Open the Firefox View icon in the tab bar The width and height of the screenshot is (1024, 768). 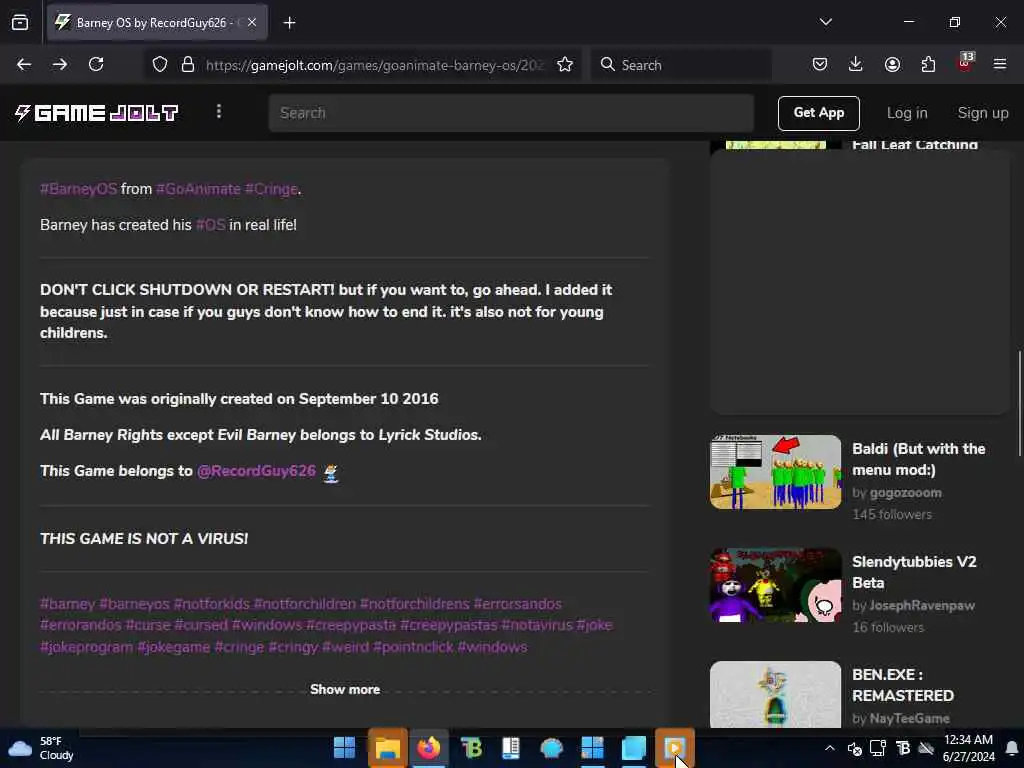20,22
